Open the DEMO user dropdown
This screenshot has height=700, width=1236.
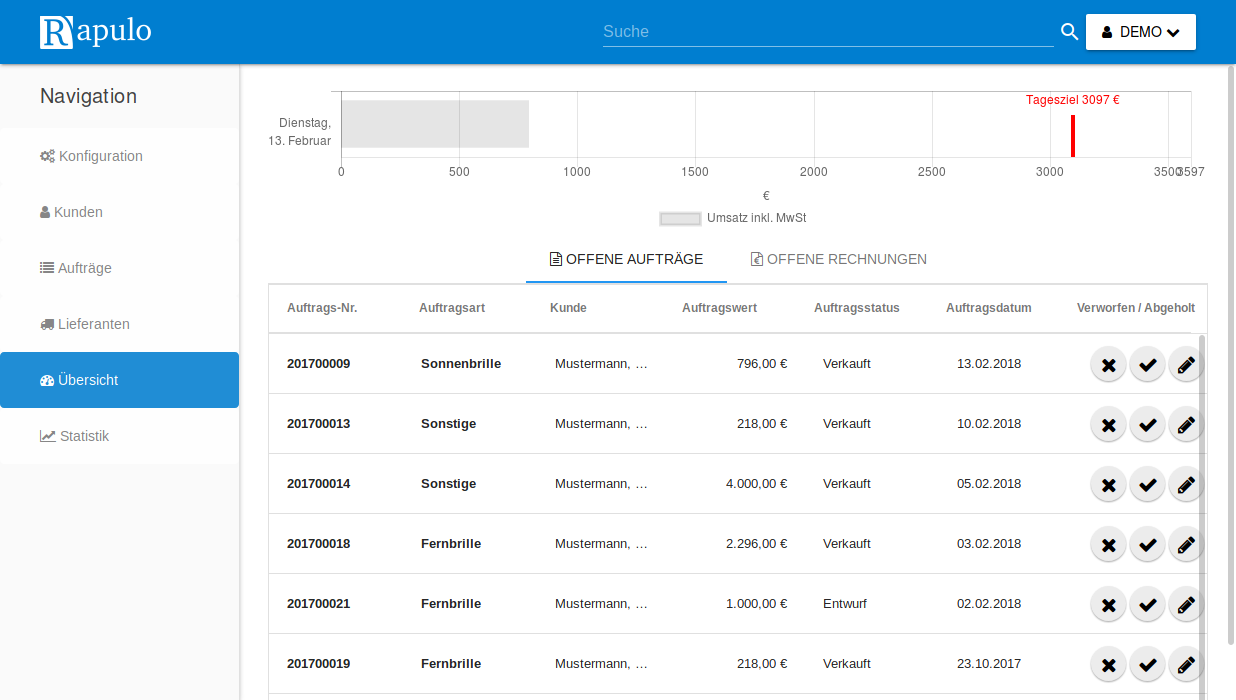(1140, 32)
